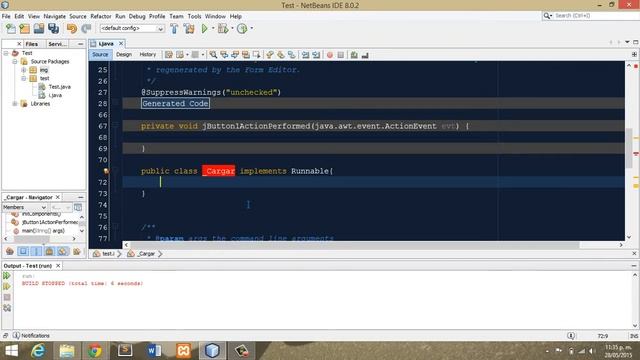640x360 pixels.
Task: Toggle Show Fields filter in Navigator
Action: pos(23,251)
